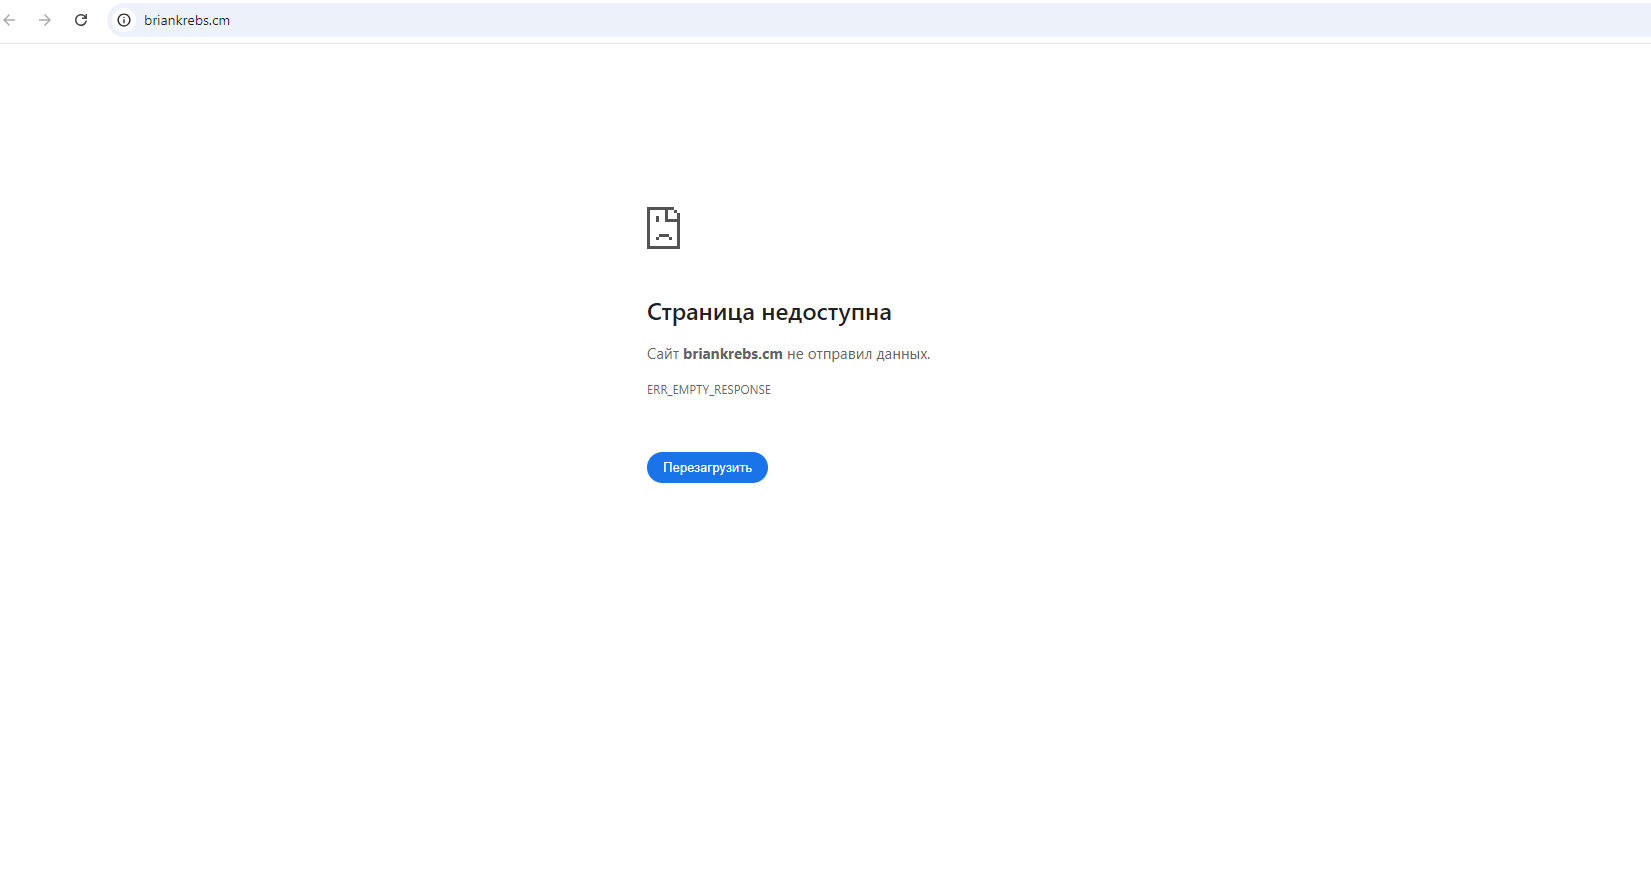Viewport: 1651px width, 891px height.
Task: Click the browser back arrow
Action: tap(10, 20)
